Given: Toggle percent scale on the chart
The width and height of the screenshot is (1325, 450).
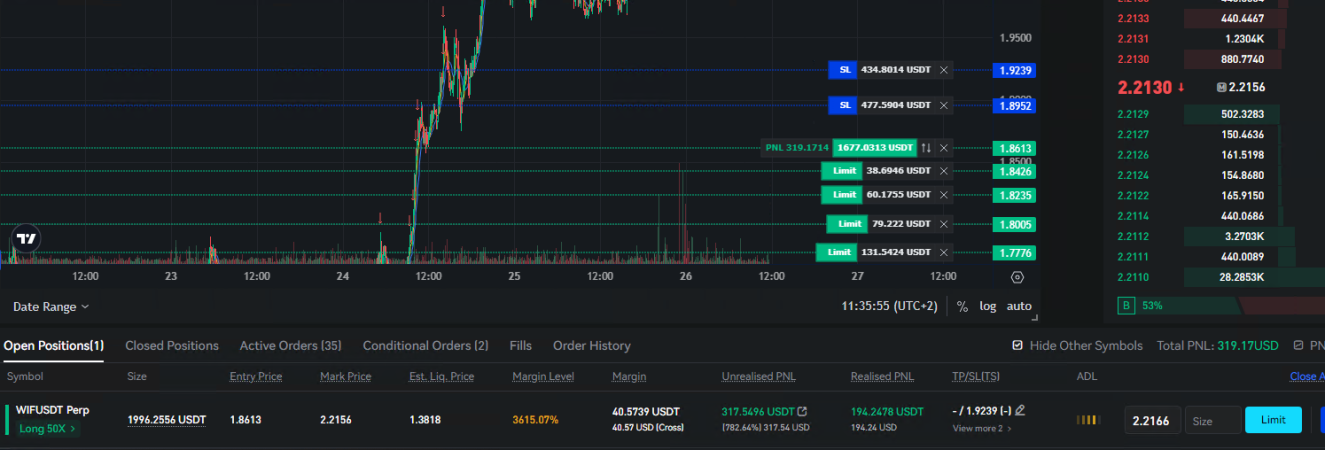Looking at the screenshot, I should (962, 306).
